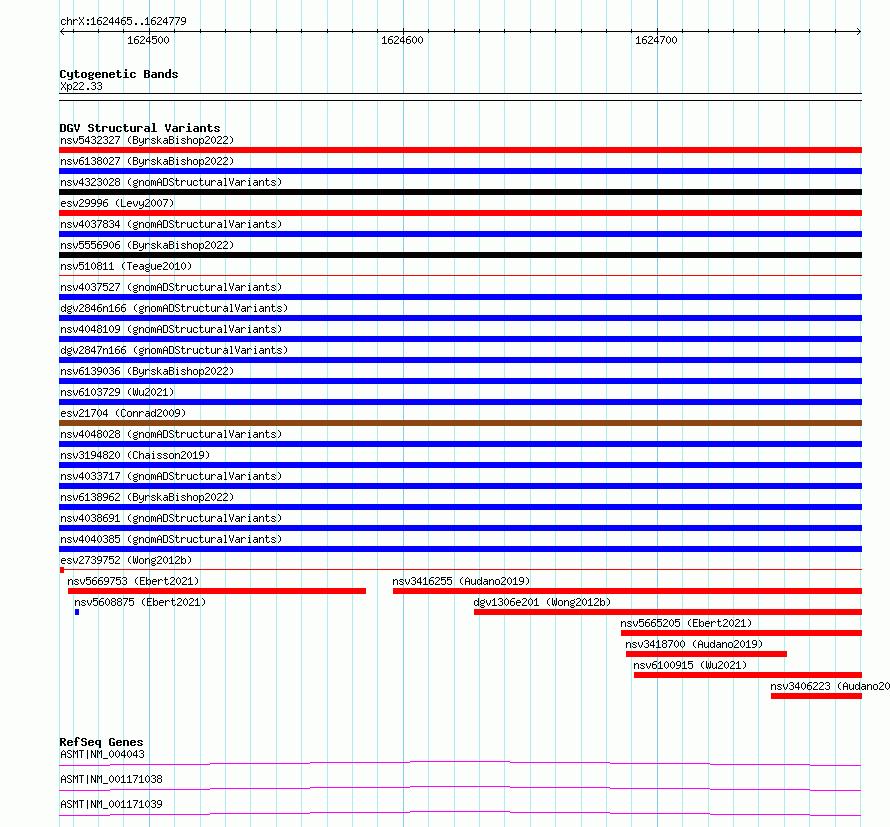The width and height of the screenshot is (890, 827).
Task: Select esv2739752 (Wong2012b) label
Action: 126,560
